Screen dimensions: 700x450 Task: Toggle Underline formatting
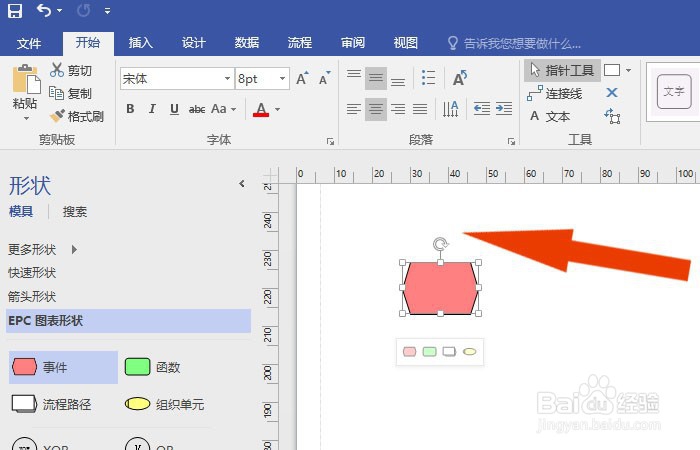pos(175,109)
